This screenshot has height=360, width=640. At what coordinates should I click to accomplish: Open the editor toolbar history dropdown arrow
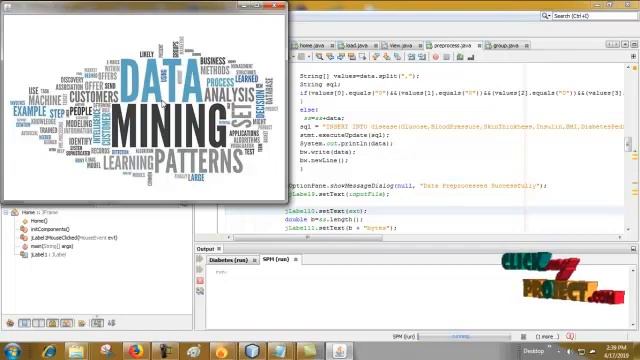tap(309, 57)
